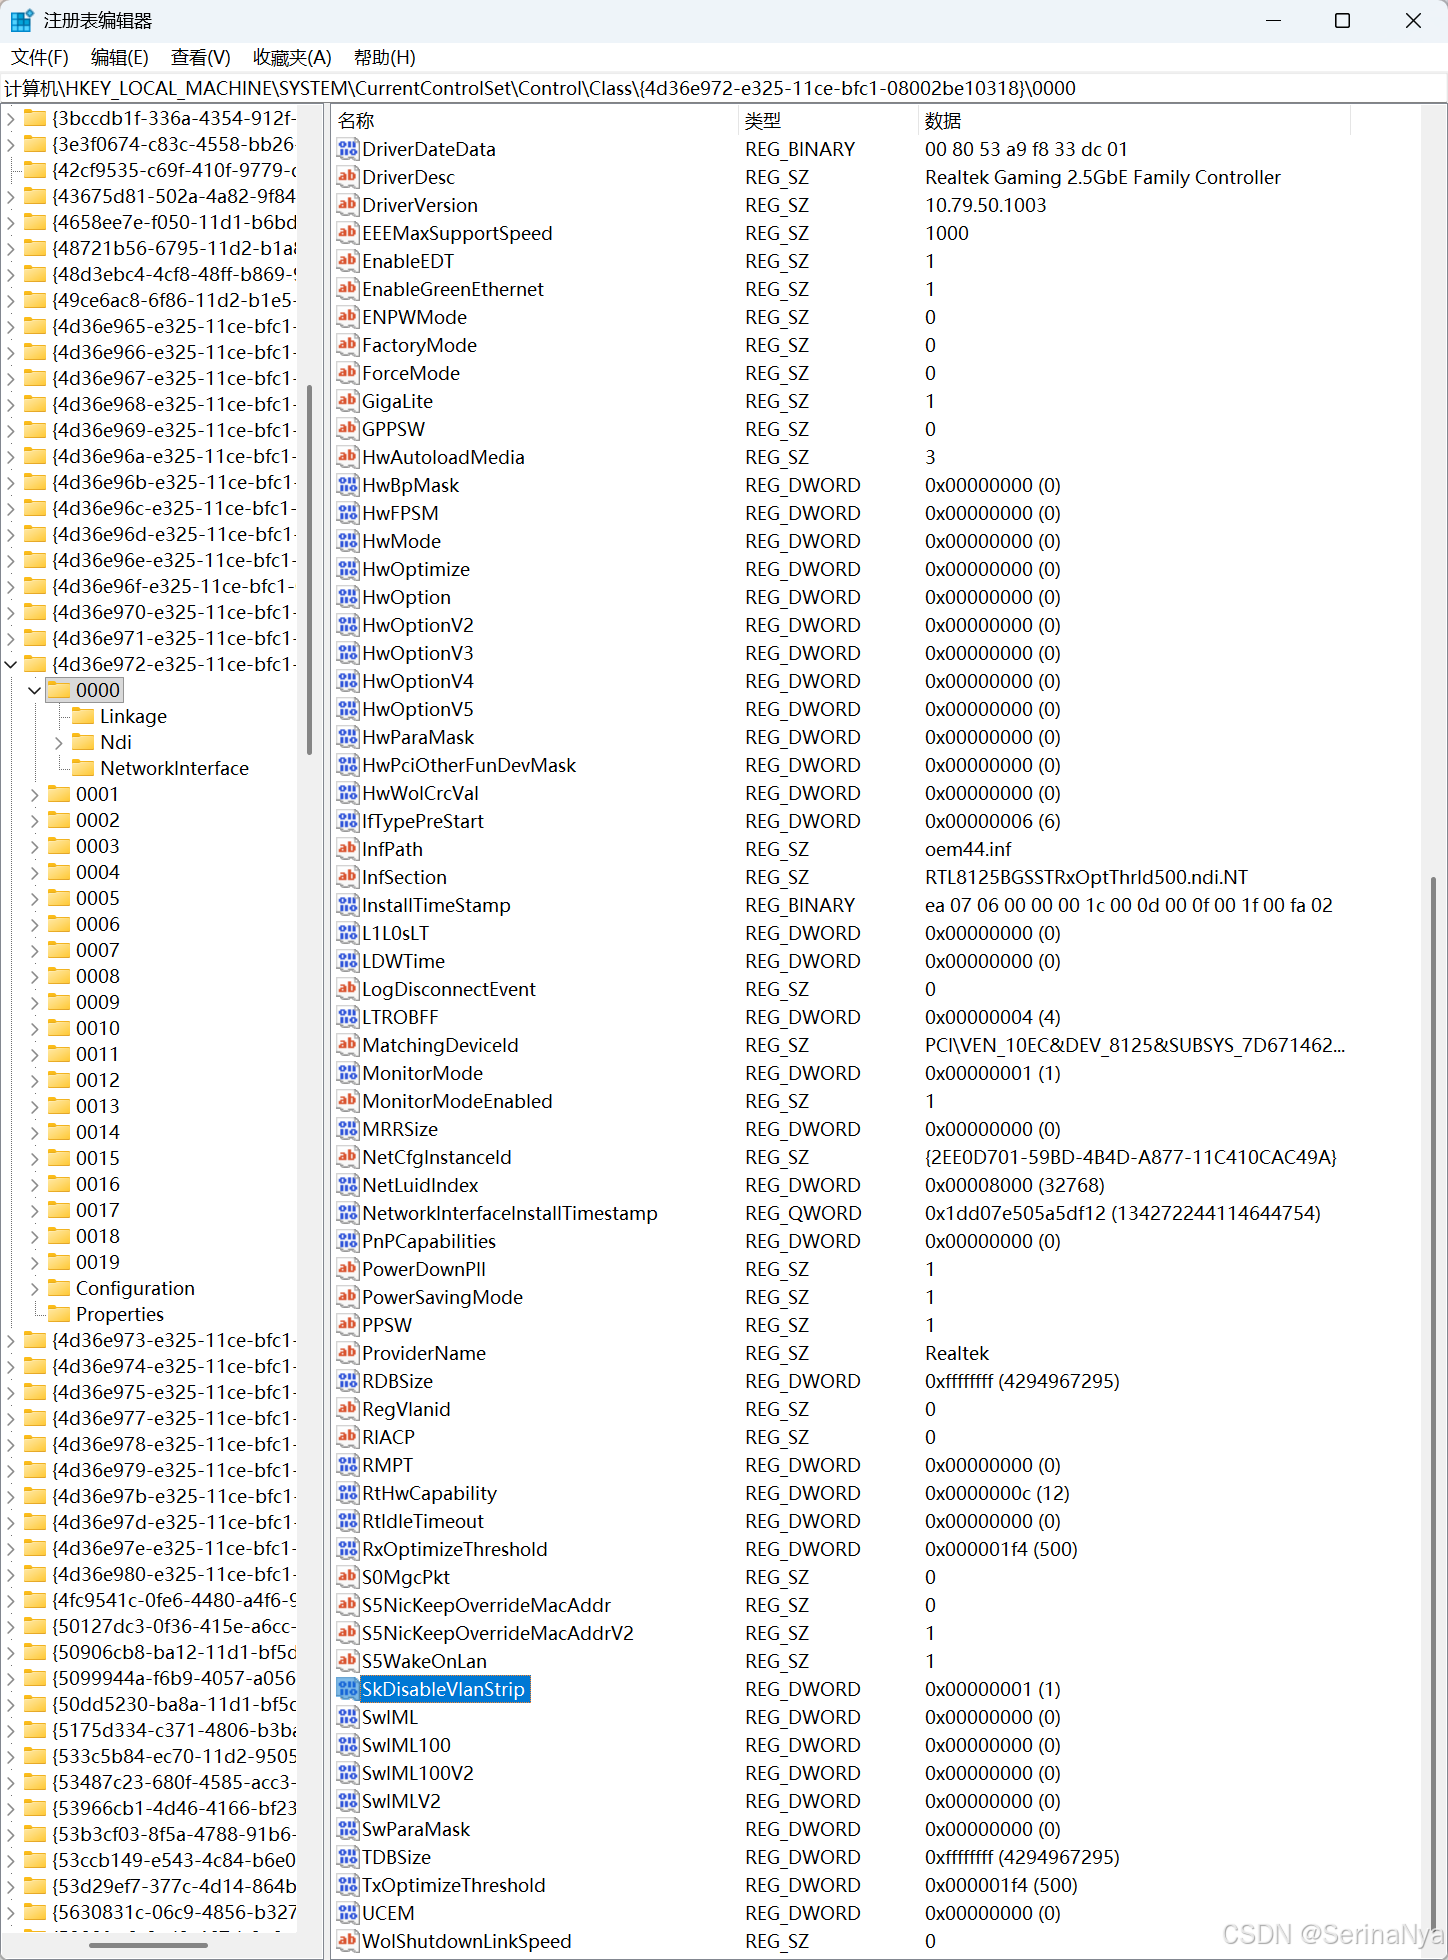Click the string icon beside EnableGreenEthernet
1448x1960 pixels.
click(347, 289)
